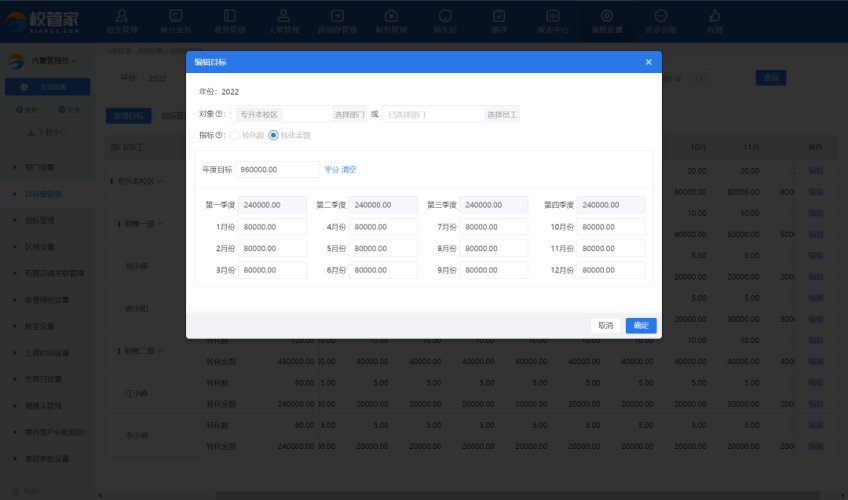Collapse the 销售一部 tree row
The height and width of the screenshot is (500, 848).
click(x=160, y=224)
